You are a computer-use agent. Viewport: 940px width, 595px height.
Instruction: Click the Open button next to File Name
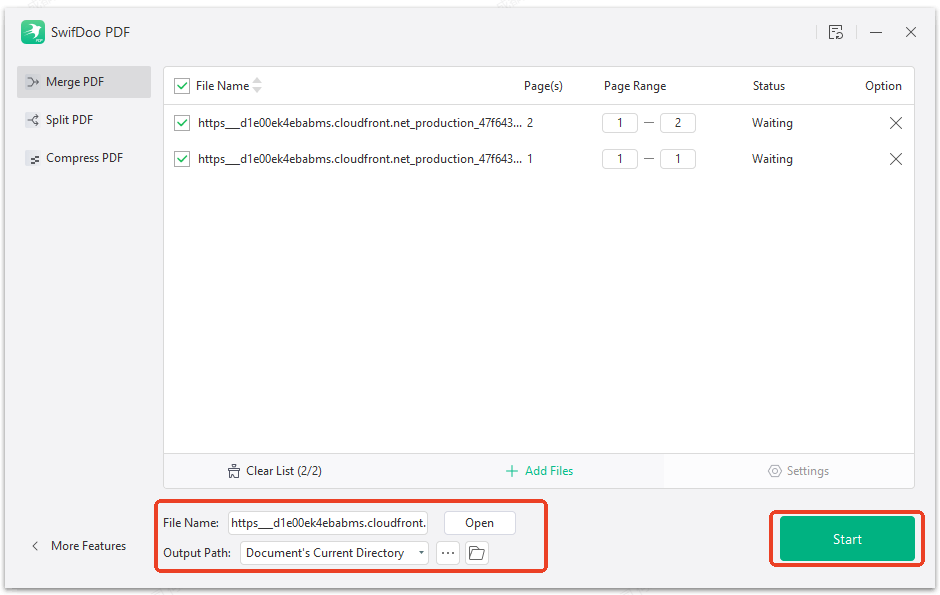[479, 522]
